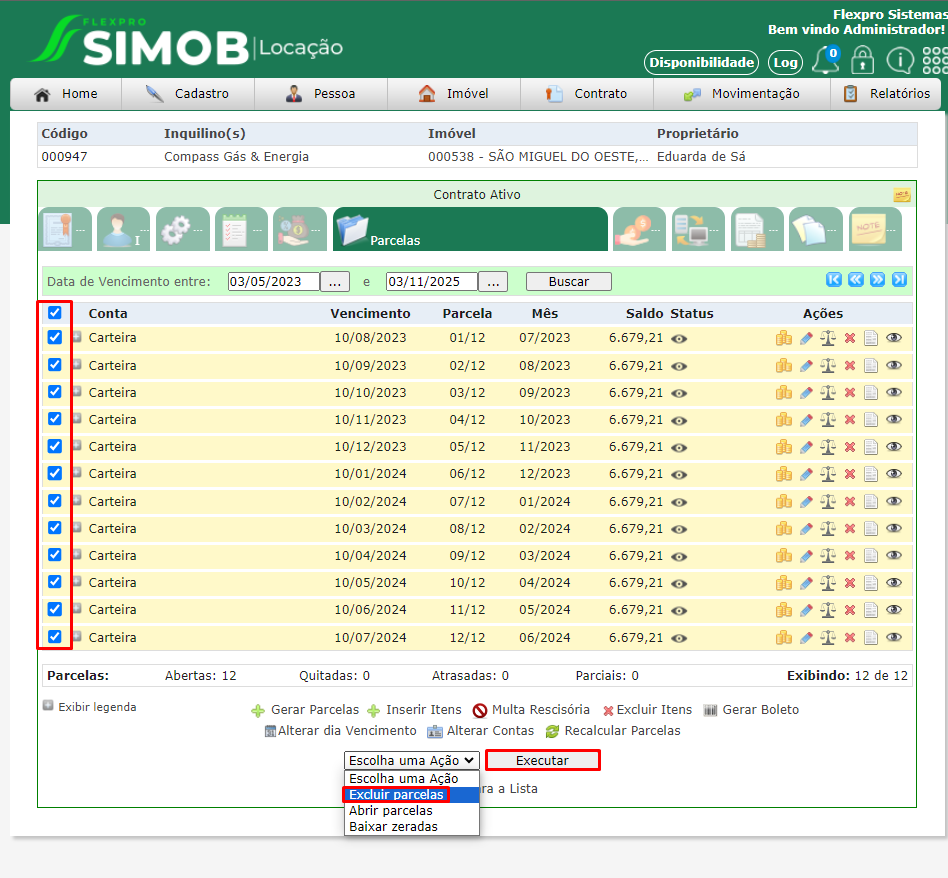The width and height of the screenshot is (948, 878).
Task: Click the Disponibilidade button
Action: (701, 62)
